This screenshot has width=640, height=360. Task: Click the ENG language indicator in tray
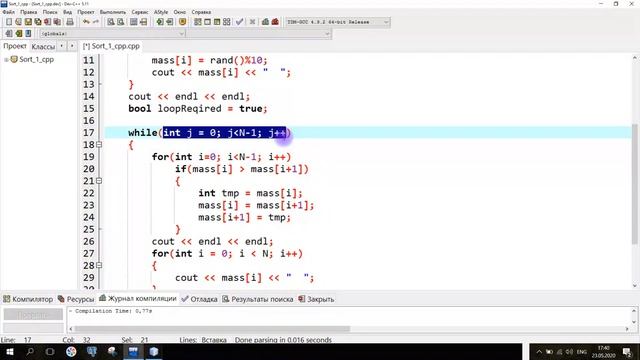(582, 352)
